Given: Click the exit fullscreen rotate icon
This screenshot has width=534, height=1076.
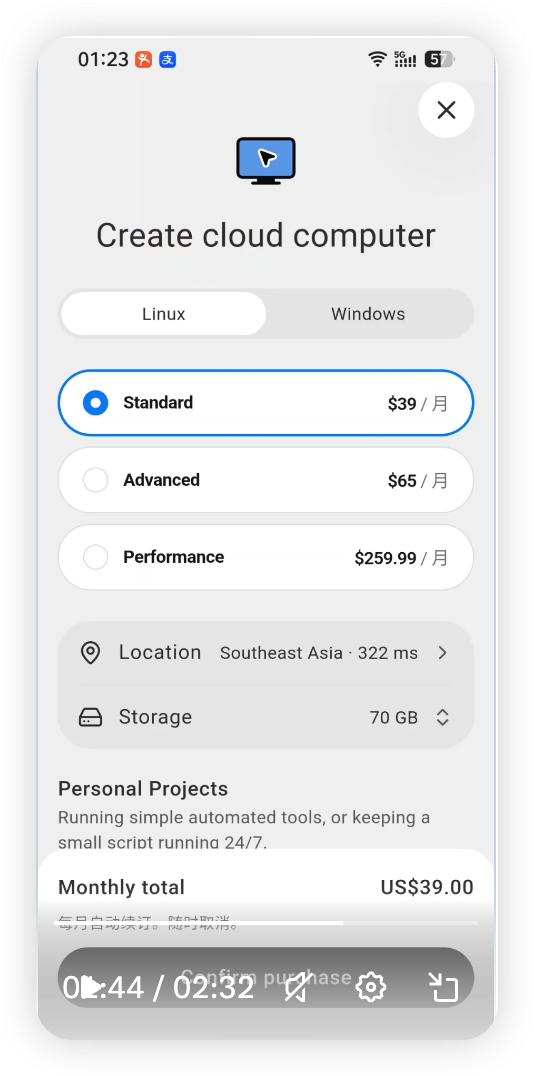Looking at the screenshot, I should click(x=443, y=987).
